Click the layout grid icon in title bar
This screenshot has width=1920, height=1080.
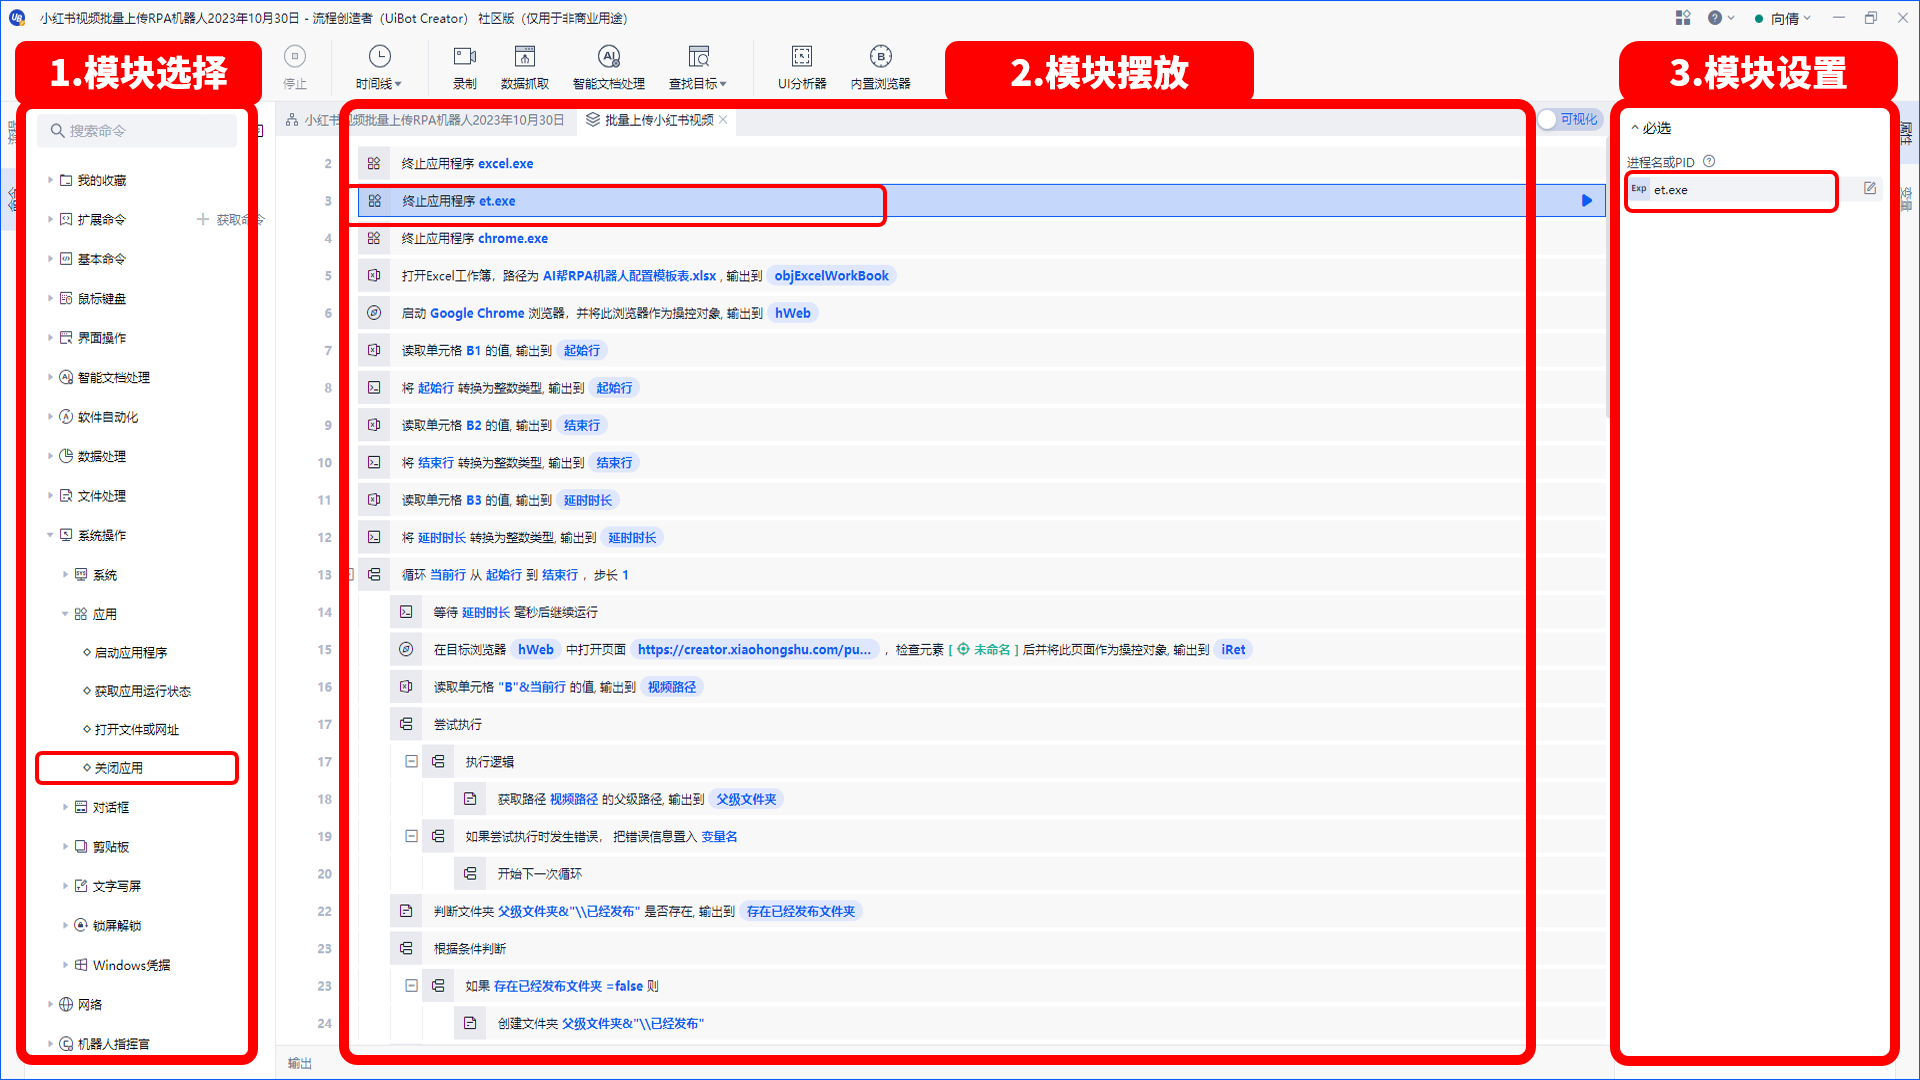(1683, 18)
